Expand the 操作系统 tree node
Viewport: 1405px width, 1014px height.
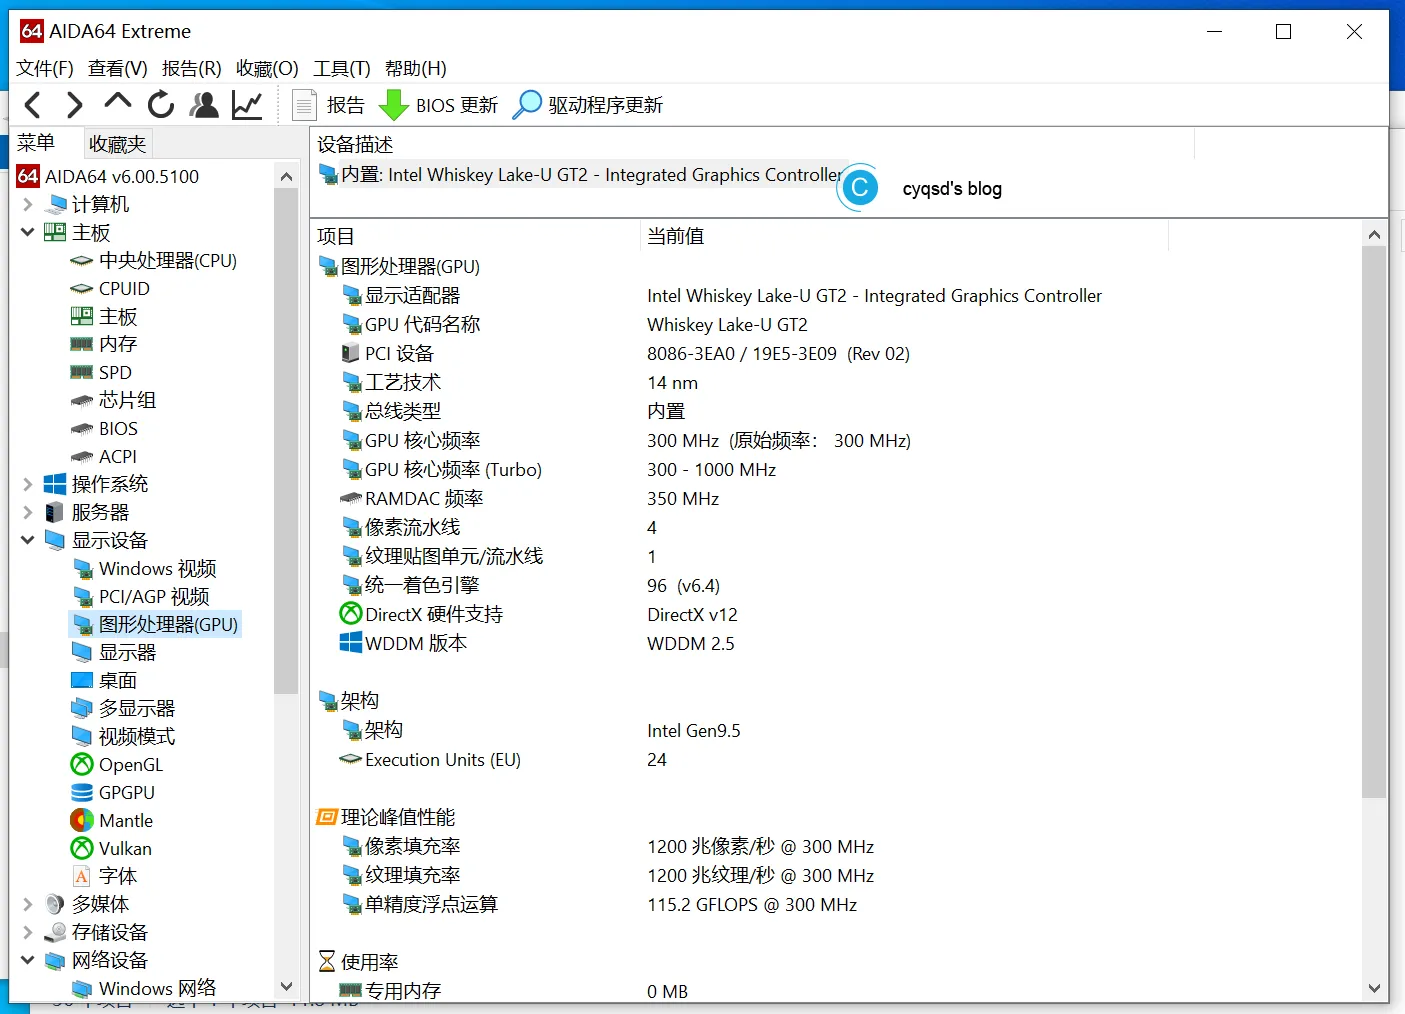tap(28, 484)
